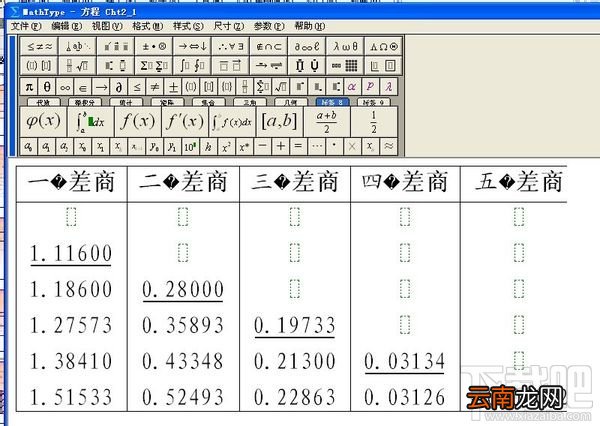Viewport: 600px width, 426px height.
Task: Click the value 0.03134 in fourth column
Action: click(x=405, y=361)
